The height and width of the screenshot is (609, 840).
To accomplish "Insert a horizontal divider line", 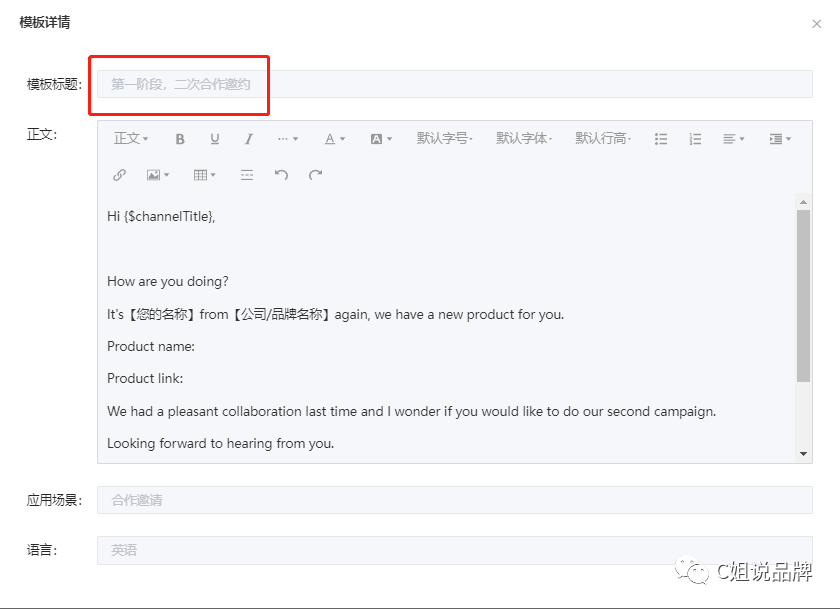I will [247, 175].
